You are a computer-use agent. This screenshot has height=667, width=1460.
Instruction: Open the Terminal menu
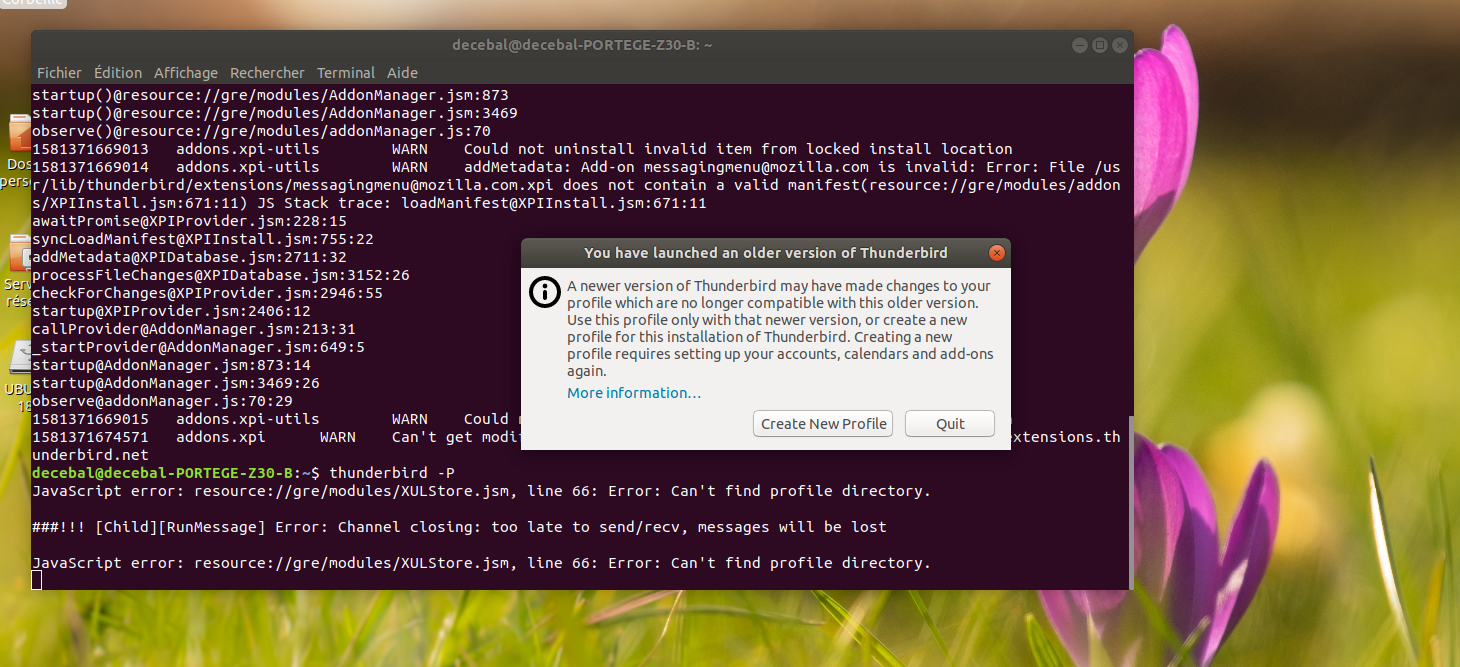(346, 73)
